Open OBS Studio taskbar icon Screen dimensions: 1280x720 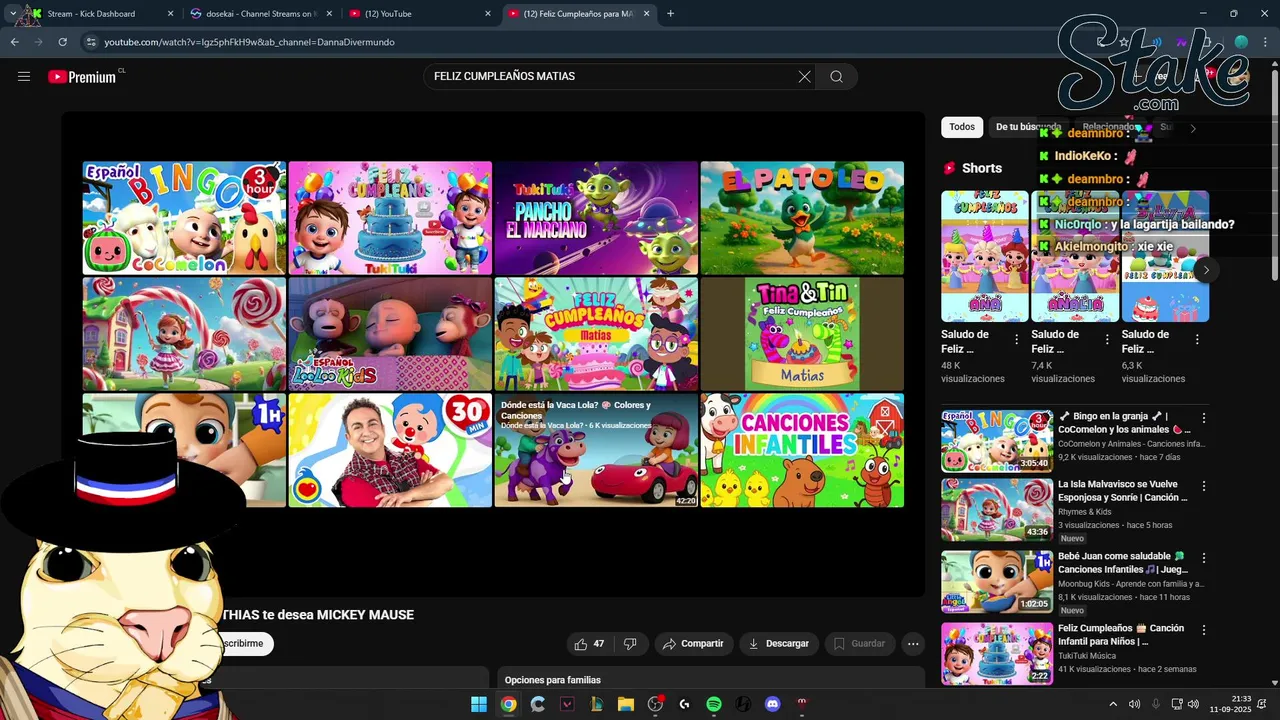[655, 704]
